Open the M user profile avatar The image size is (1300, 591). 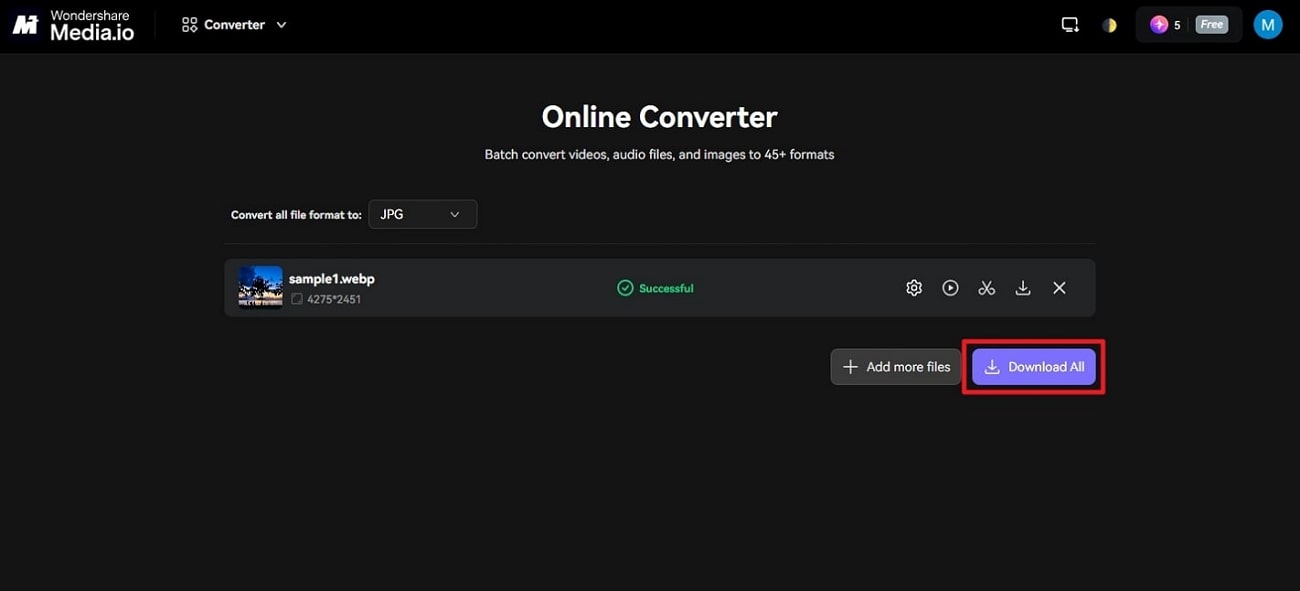click(1268, 25)
